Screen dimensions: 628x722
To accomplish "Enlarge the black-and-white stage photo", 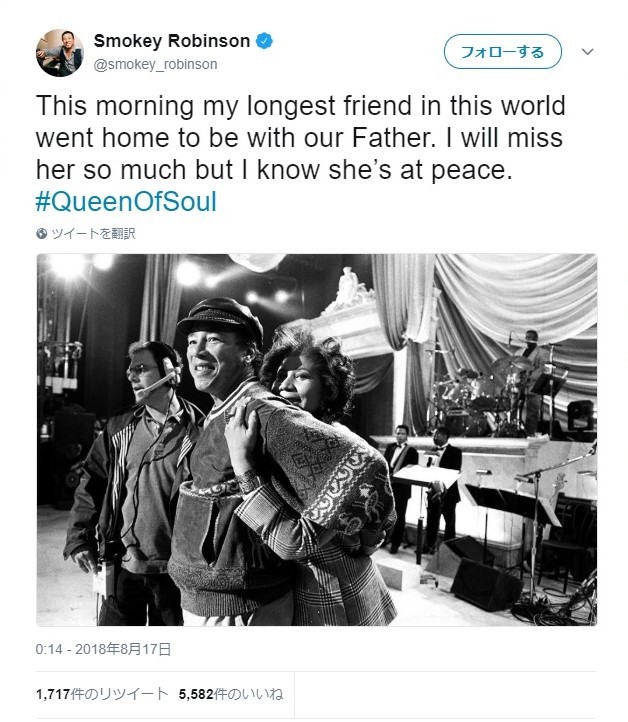I will coord(316,439).
